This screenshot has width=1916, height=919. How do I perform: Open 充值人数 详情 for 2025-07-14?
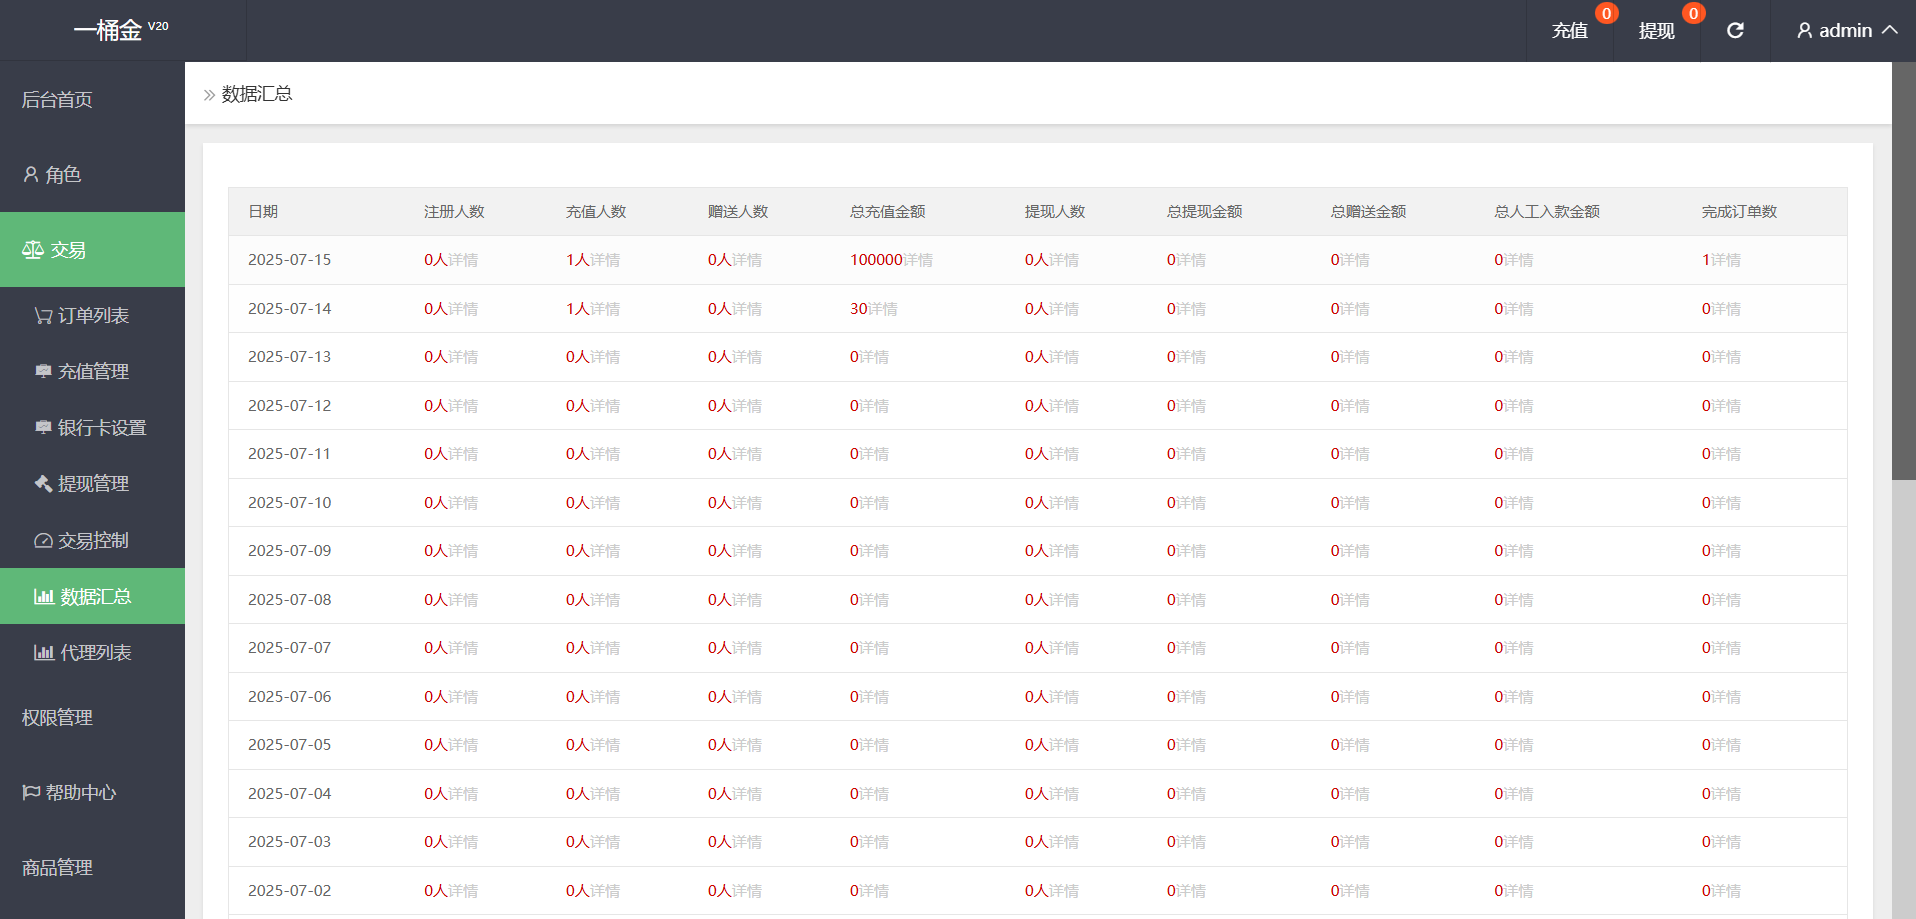[x=605, y=309]
